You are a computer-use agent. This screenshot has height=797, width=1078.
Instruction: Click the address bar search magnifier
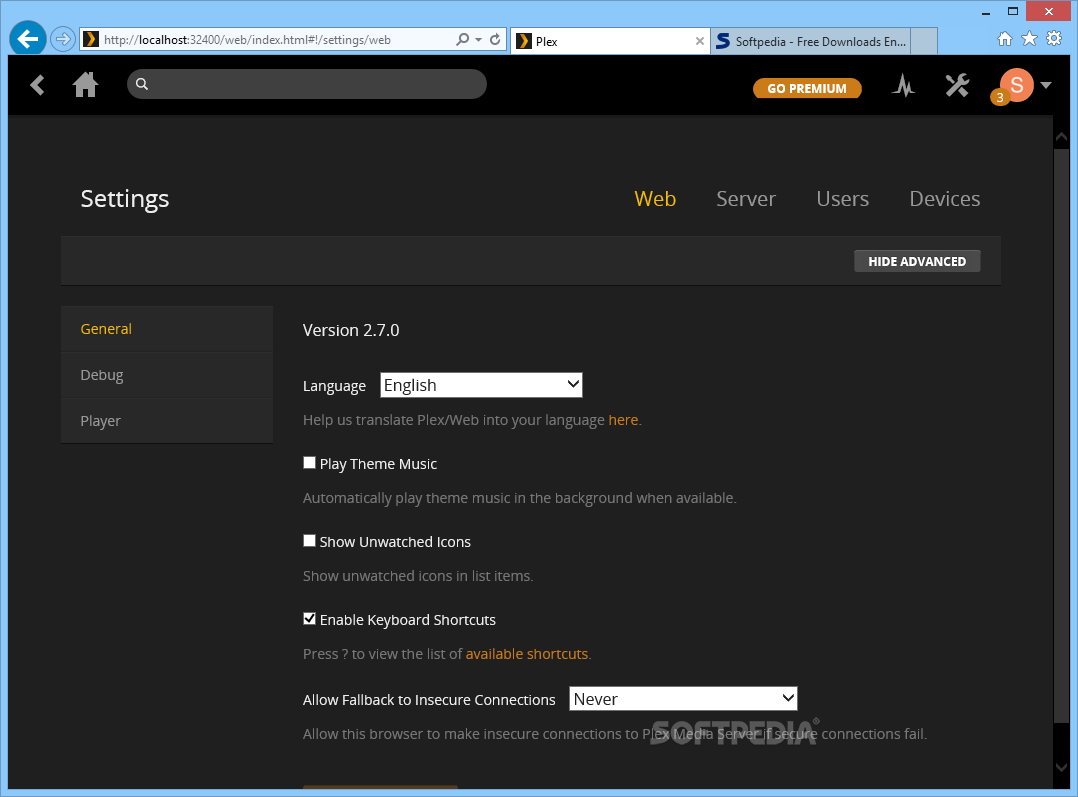(463, 39)
